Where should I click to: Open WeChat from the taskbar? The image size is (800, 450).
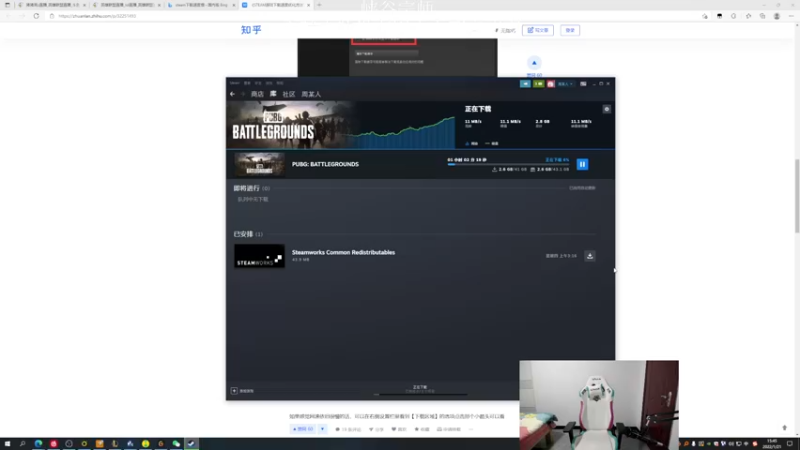(176, 444)
